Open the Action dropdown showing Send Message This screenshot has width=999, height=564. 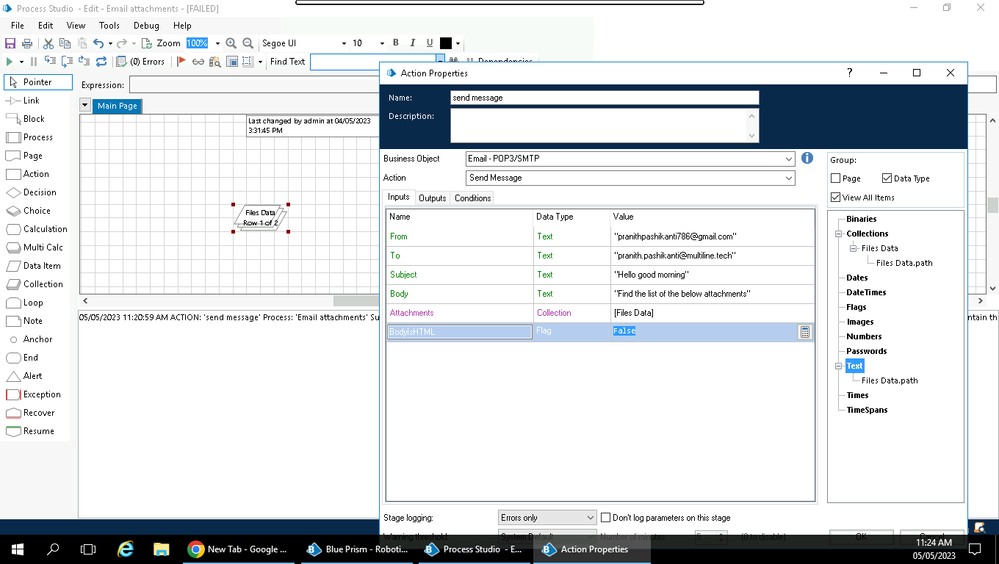point(789,178)
